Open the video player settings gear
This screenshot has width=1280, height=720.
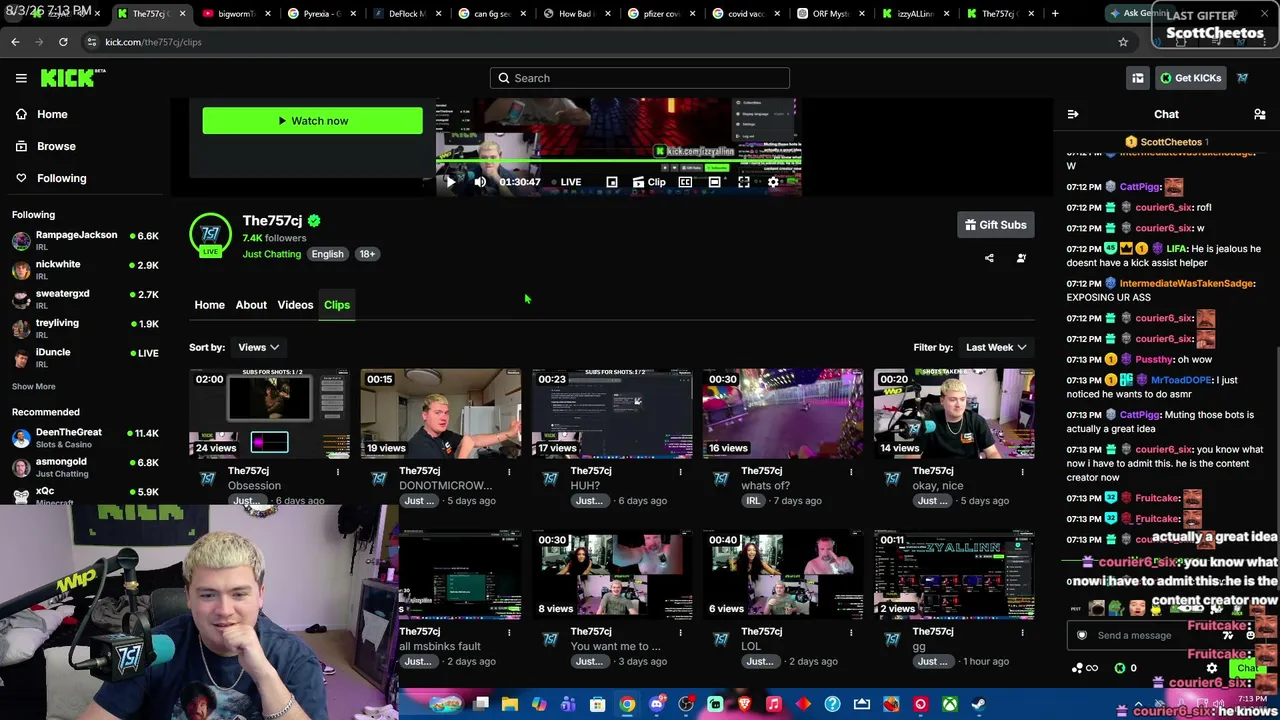coord(773,182)
